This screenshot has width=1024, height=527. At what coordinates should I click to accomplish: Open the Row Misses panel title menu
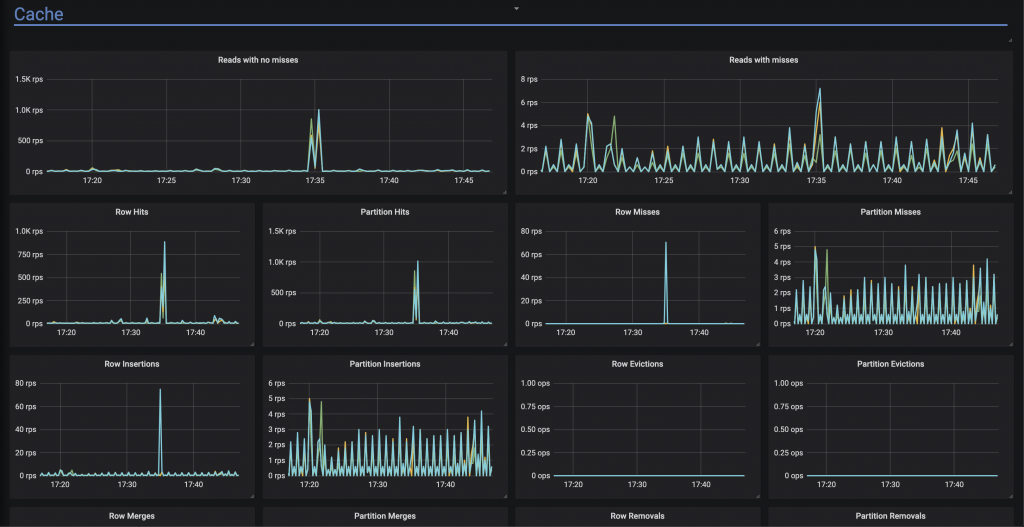[637, 212]
